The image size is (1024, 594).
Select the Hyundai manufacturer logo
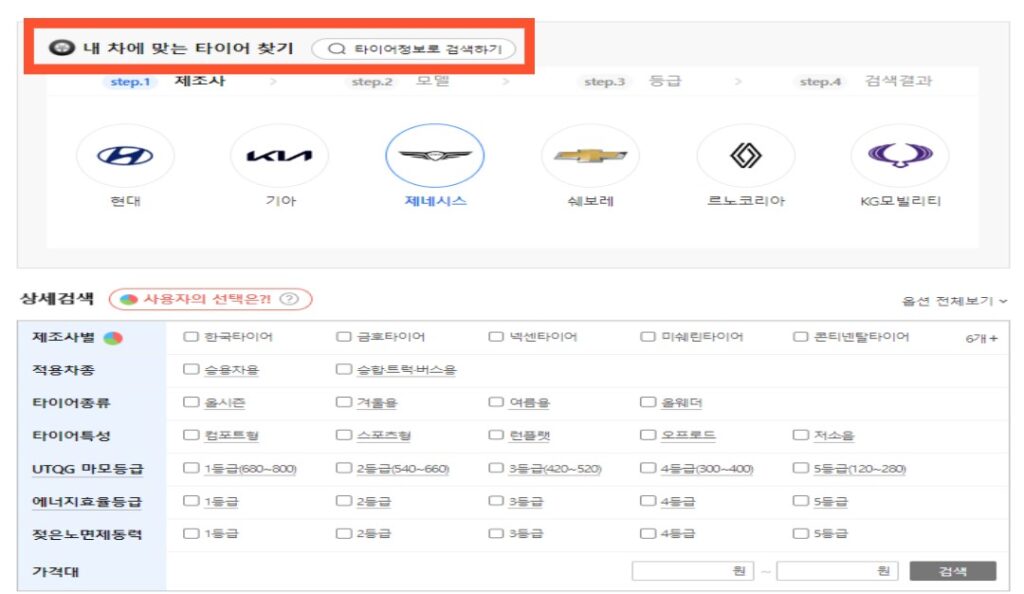tap(125, 156)
